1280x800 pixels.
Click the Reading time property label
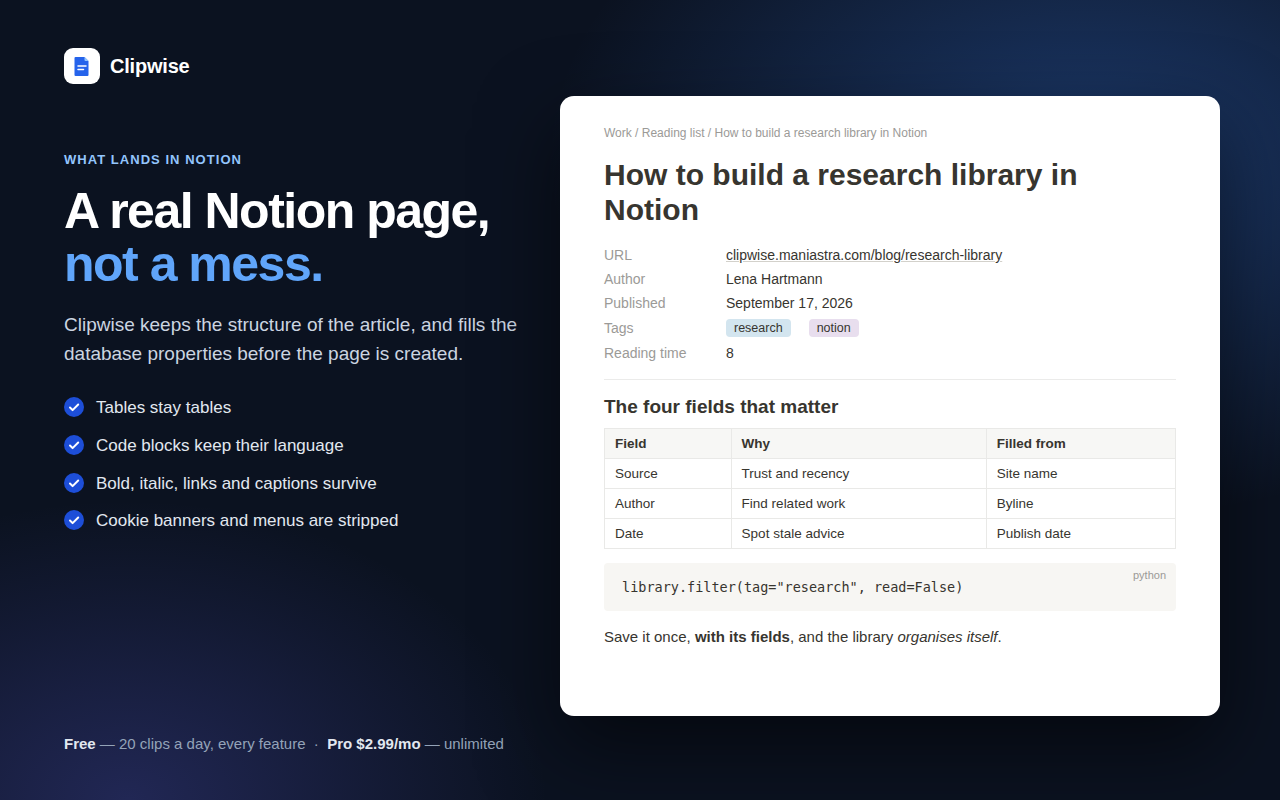tap(645, 353)
